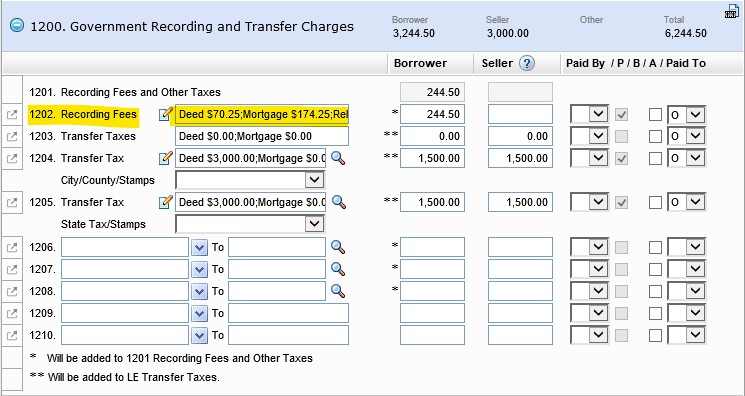Click 1203 Transfer Taxes description field
The image size is (745, 396).
click(262, 136)
